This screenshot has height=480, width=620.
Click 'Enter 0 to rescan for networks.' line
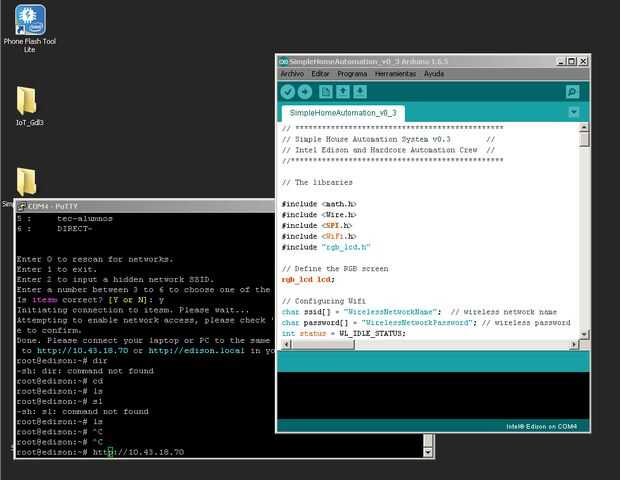(95, 259)
